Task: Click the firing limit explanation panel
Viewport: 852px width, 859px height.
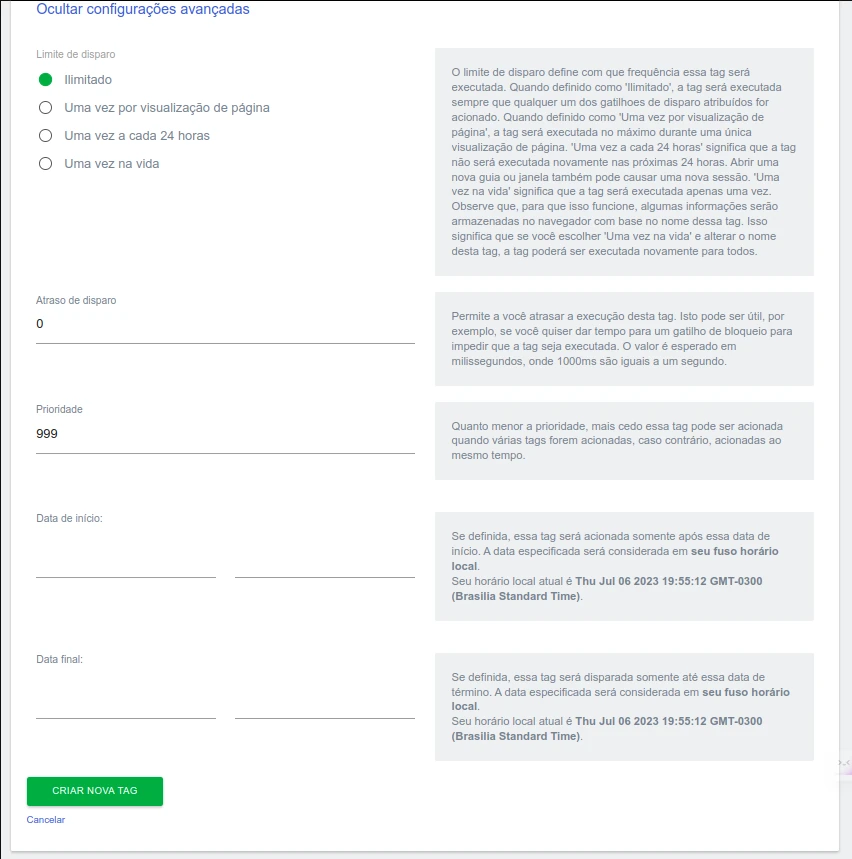Action: pos(624,162)
